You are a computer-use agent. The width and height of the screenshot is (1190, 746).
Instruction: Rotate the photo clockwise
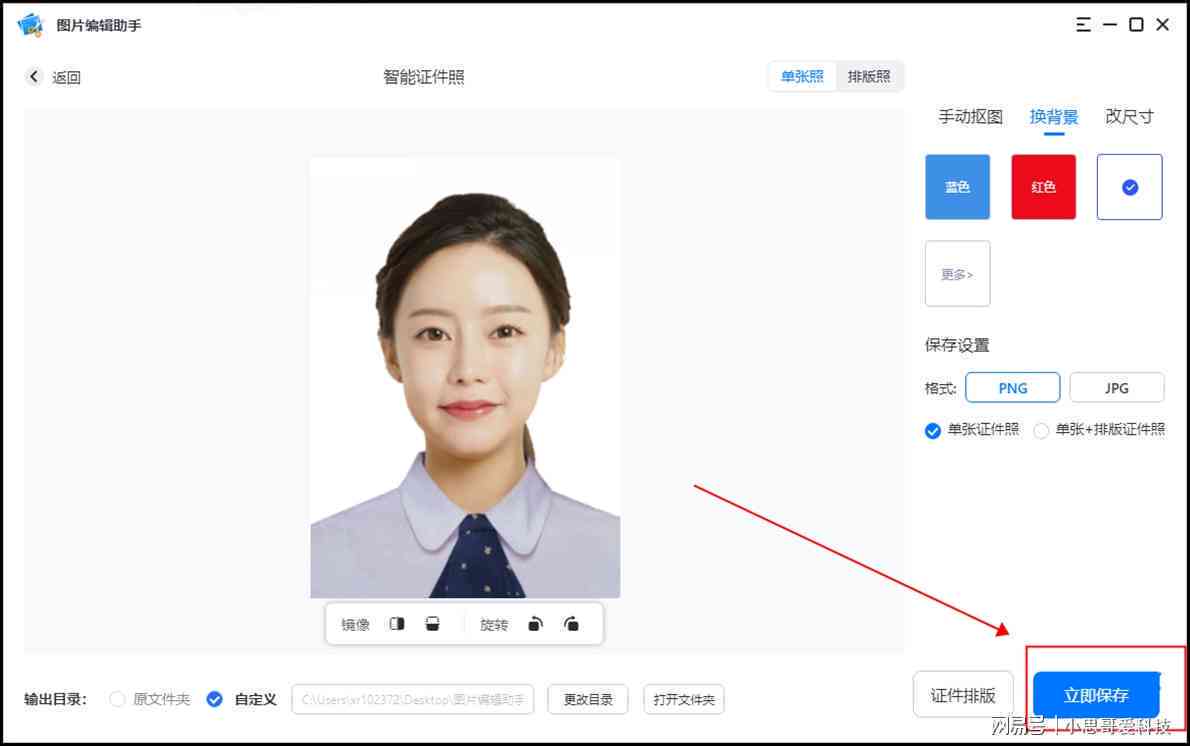coord(571,624)
